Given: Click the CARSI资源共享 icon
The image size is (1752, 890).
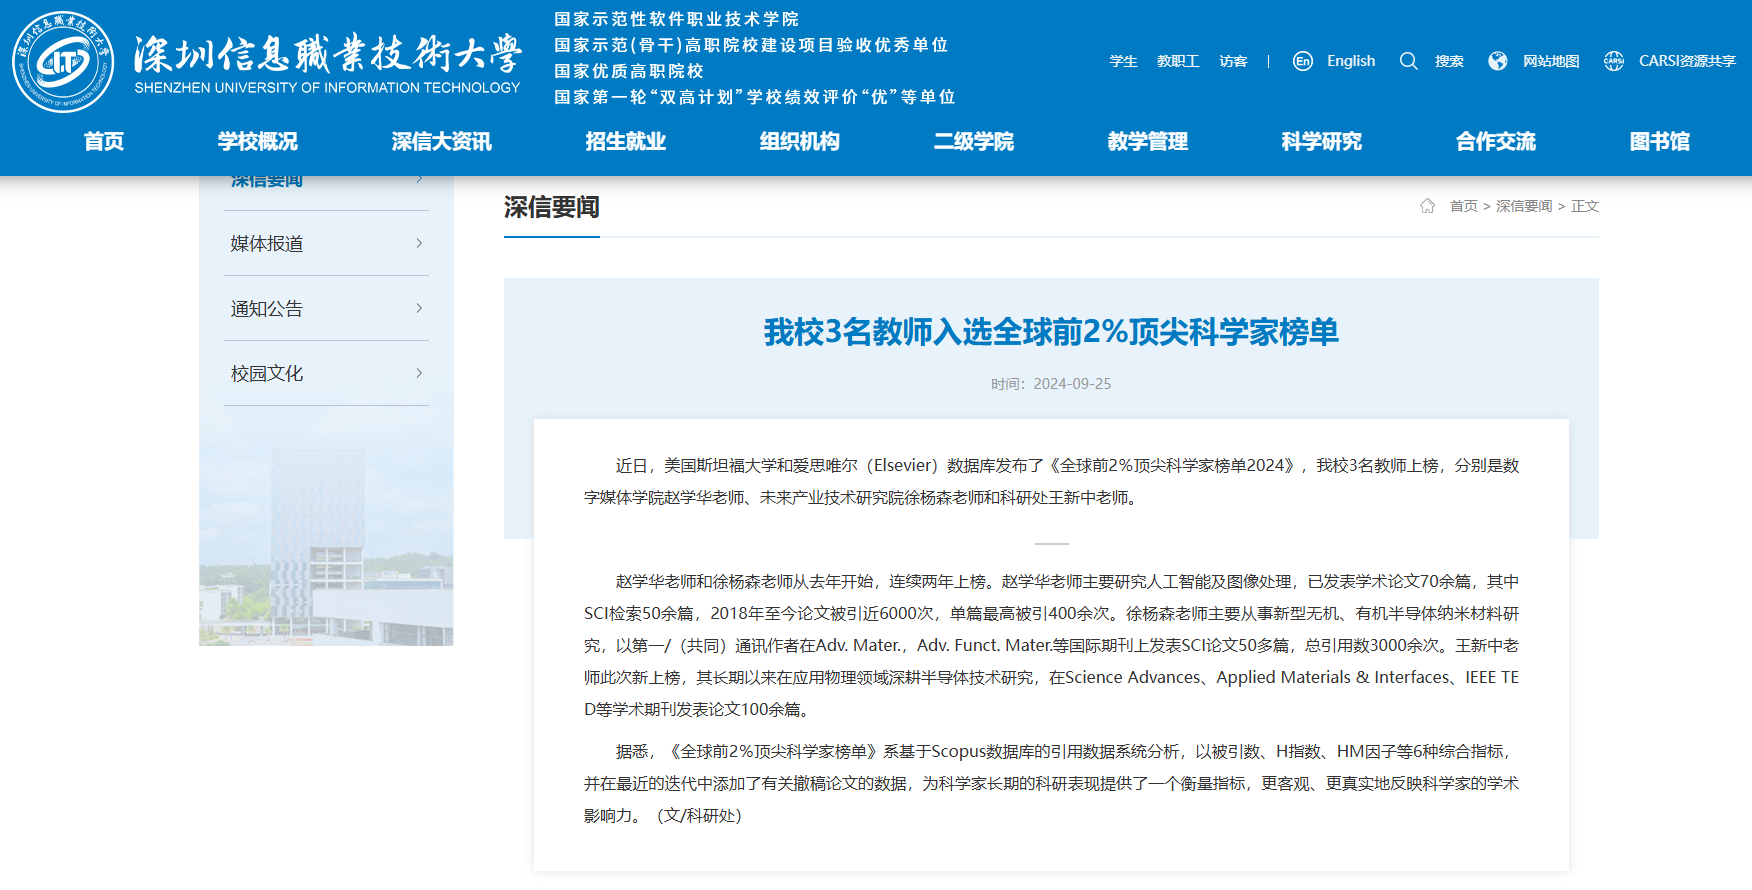Looking at the screenshot, I should click(1613, 61).
